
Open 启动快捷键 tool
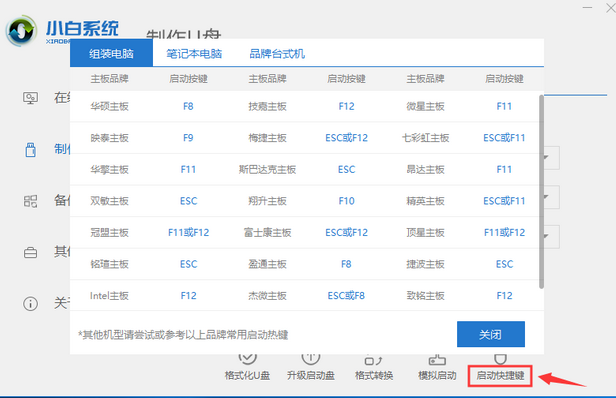pos(500,376)
